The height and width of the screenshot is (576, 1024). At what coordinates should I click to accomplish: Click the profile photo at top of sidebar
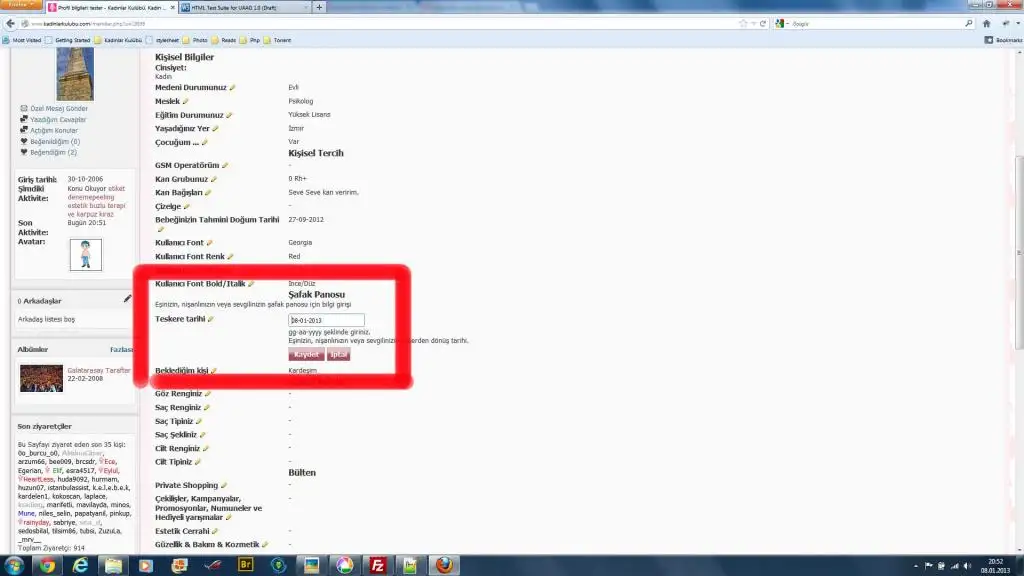(75, 74)
